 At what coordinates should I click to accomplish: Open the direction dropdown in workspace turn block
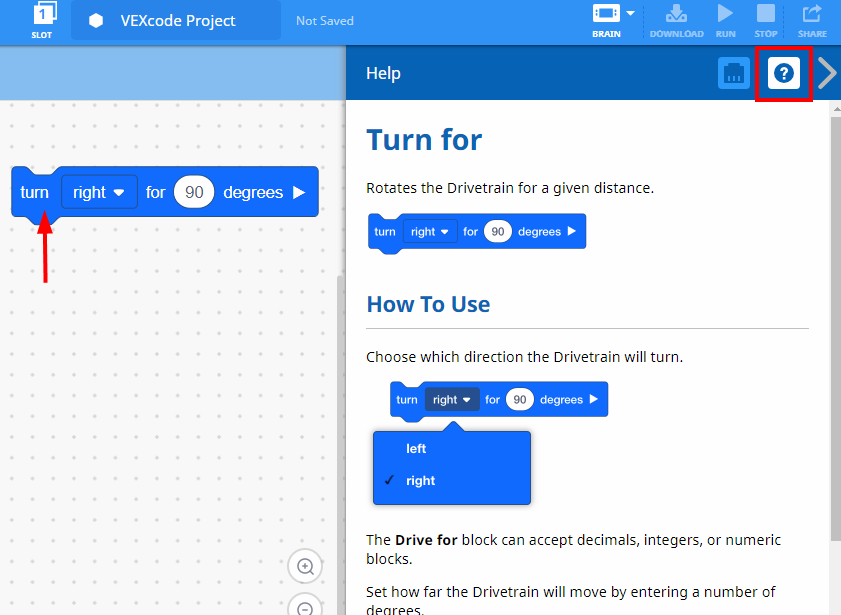99,192
